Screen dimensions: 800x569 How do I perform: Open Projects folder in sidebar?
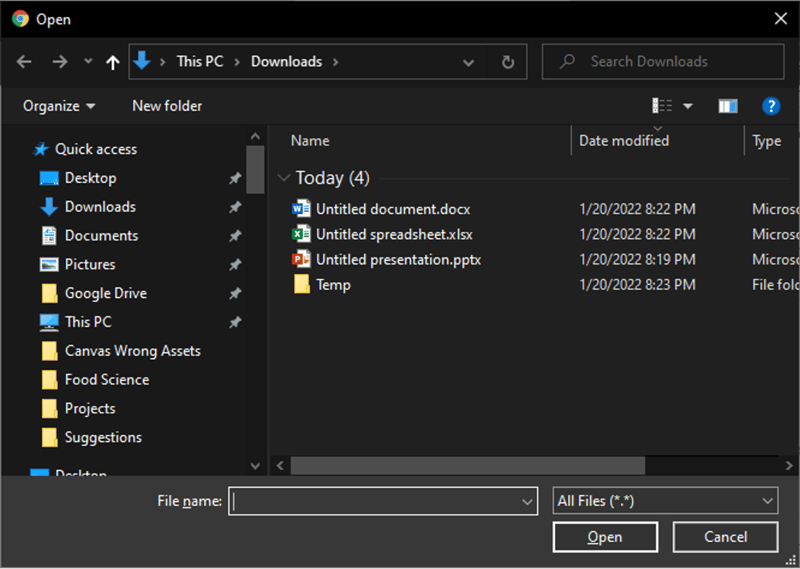tap(90, 409)
